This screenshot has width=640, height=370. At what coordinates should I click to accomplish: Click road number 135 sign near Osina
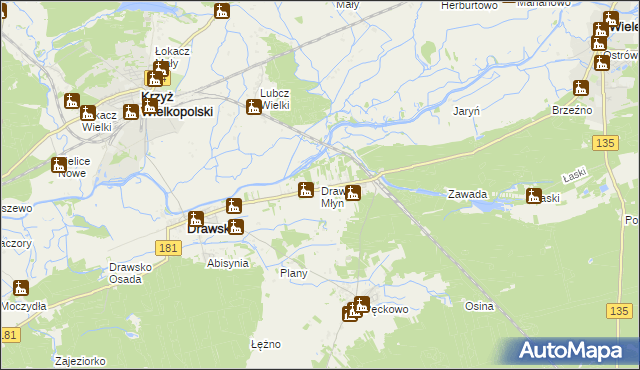(619, 311)
